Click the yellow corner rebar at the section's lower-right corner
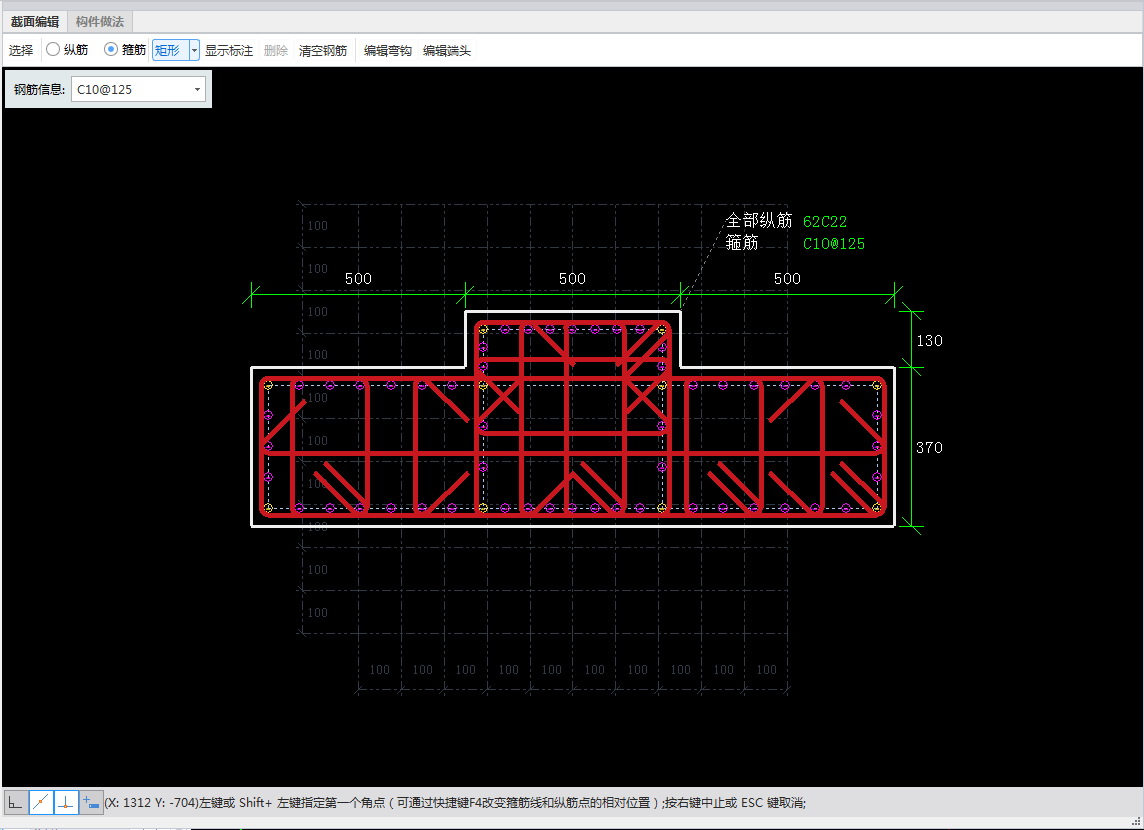The width and height of the screenshot is (1144, 830). point(877,508)
